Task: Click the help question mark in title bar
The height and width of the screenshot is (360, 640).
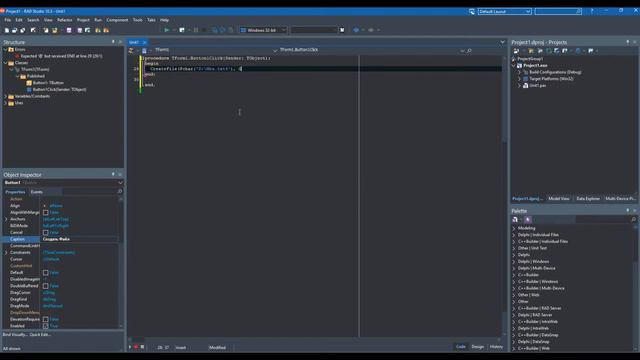Action: click(592, 11)
